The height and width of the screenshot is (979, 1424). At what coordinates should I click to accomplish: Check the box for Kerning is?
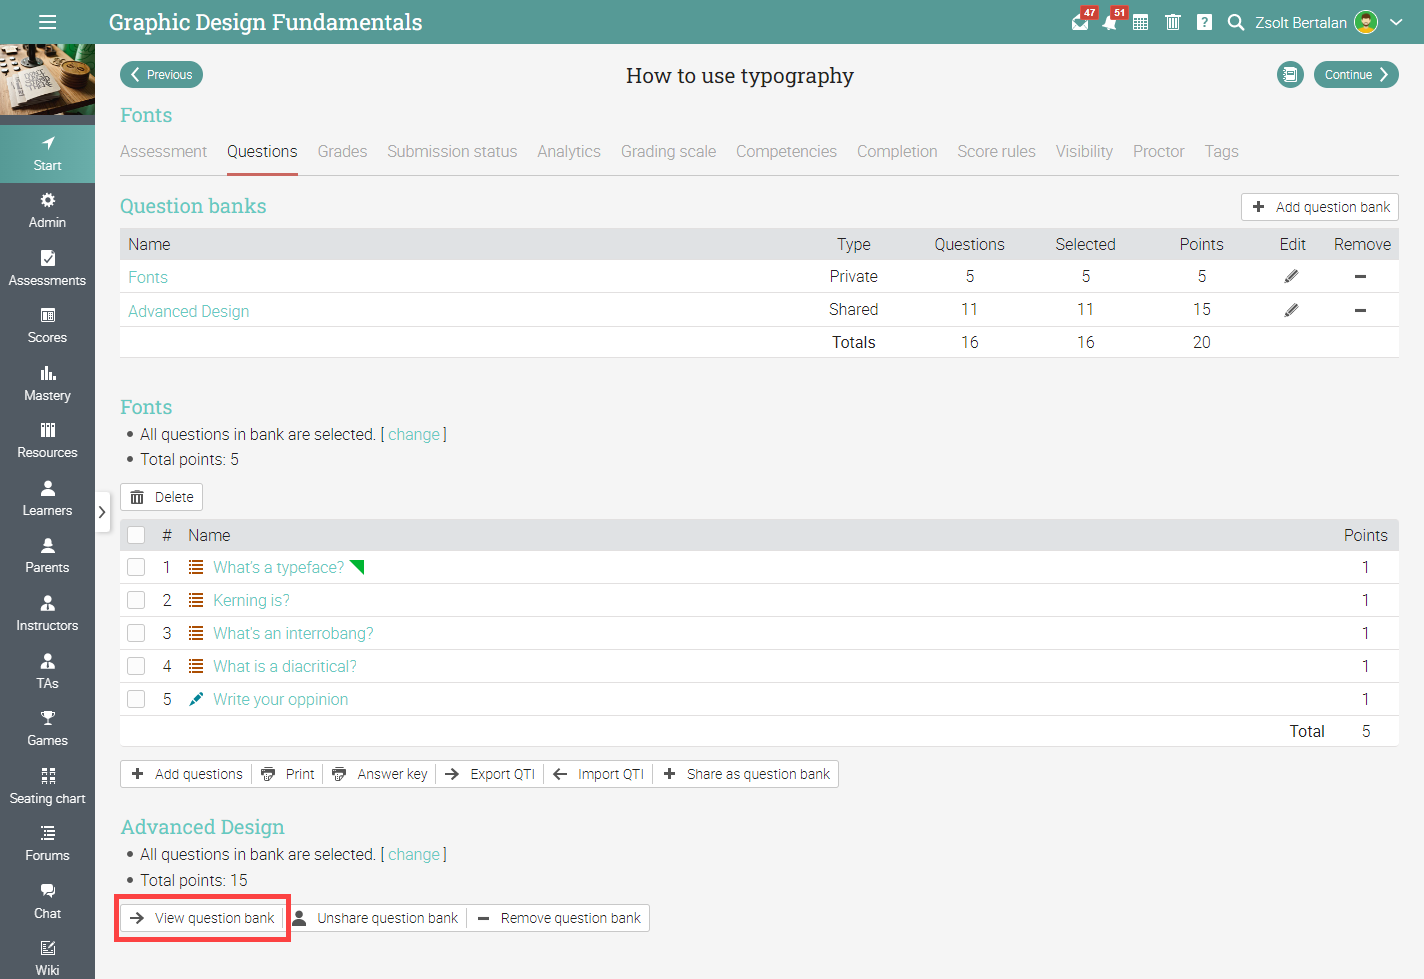(x=136, y=600)
